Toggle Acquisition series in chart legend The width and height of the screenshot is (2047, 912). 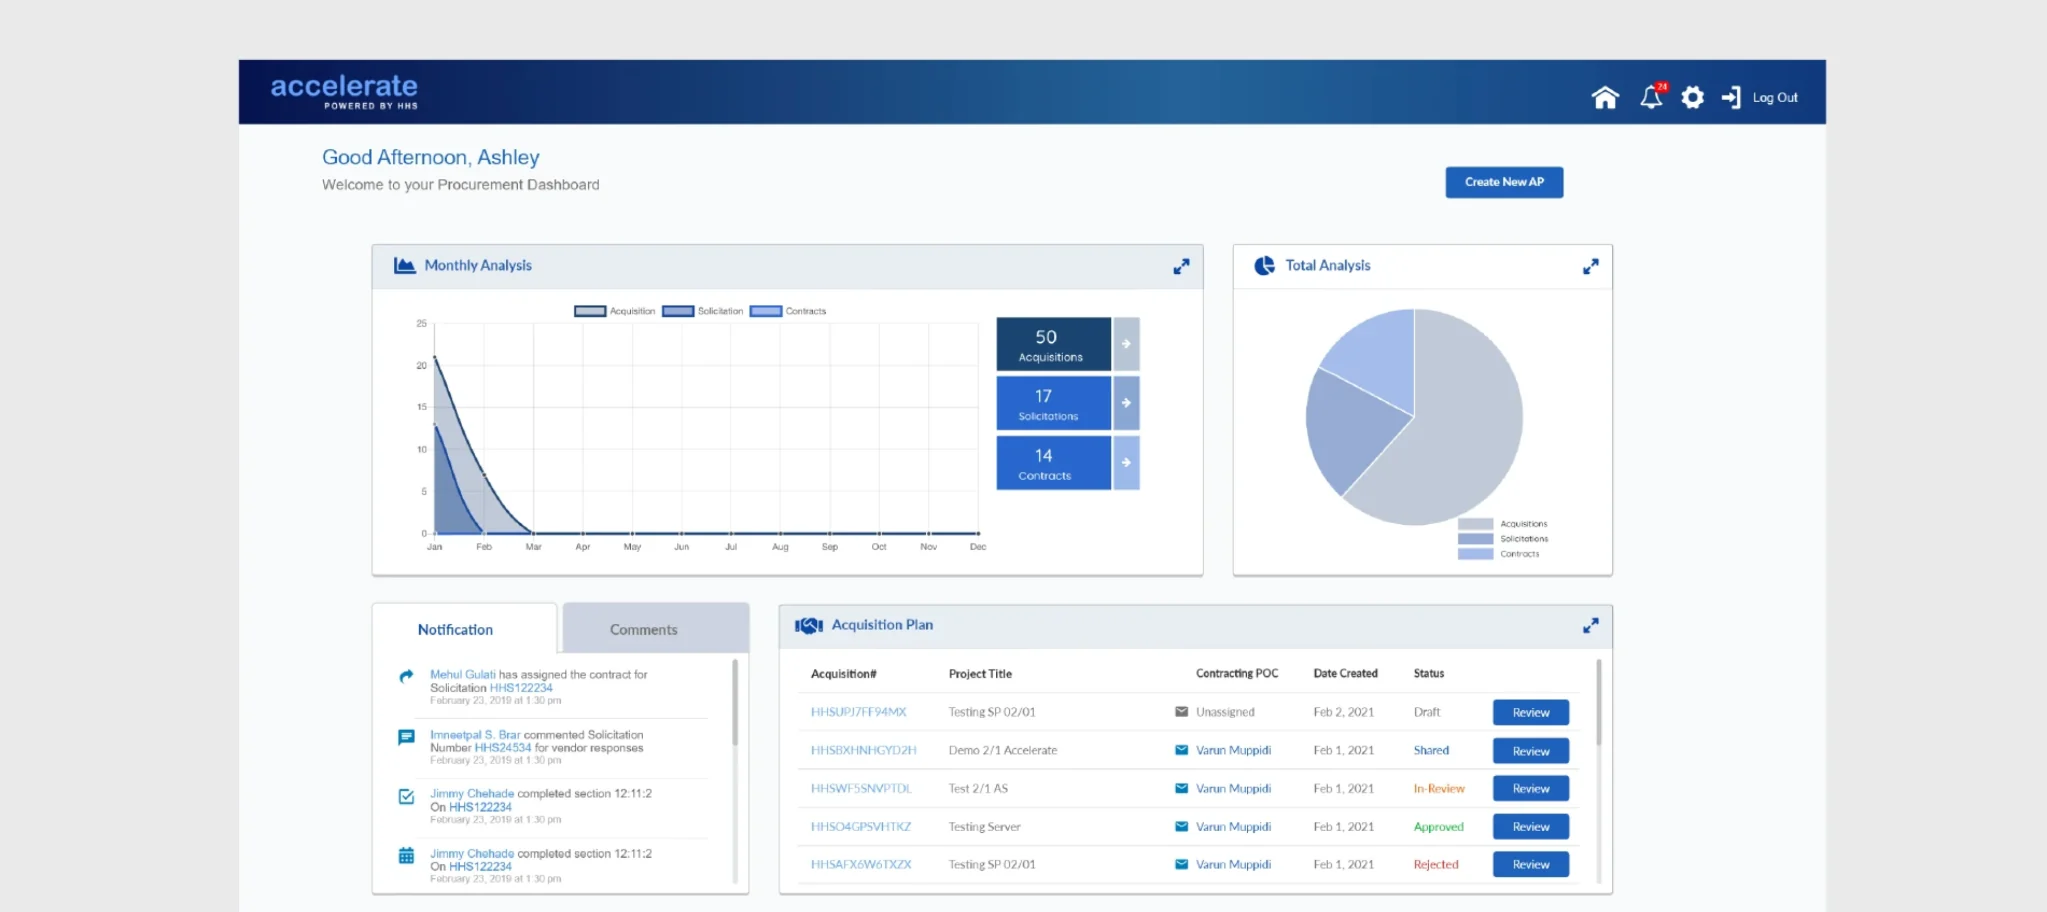coord(614,311)
